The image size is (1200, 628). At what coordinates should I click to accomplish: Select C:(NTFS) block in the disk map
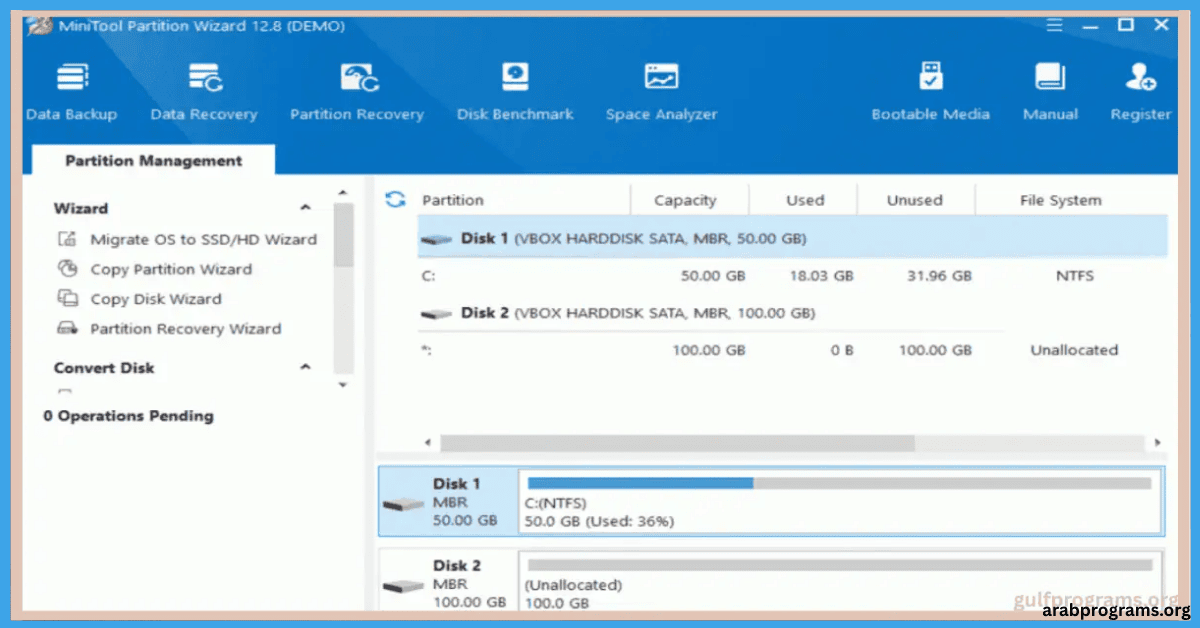(840, 501)
